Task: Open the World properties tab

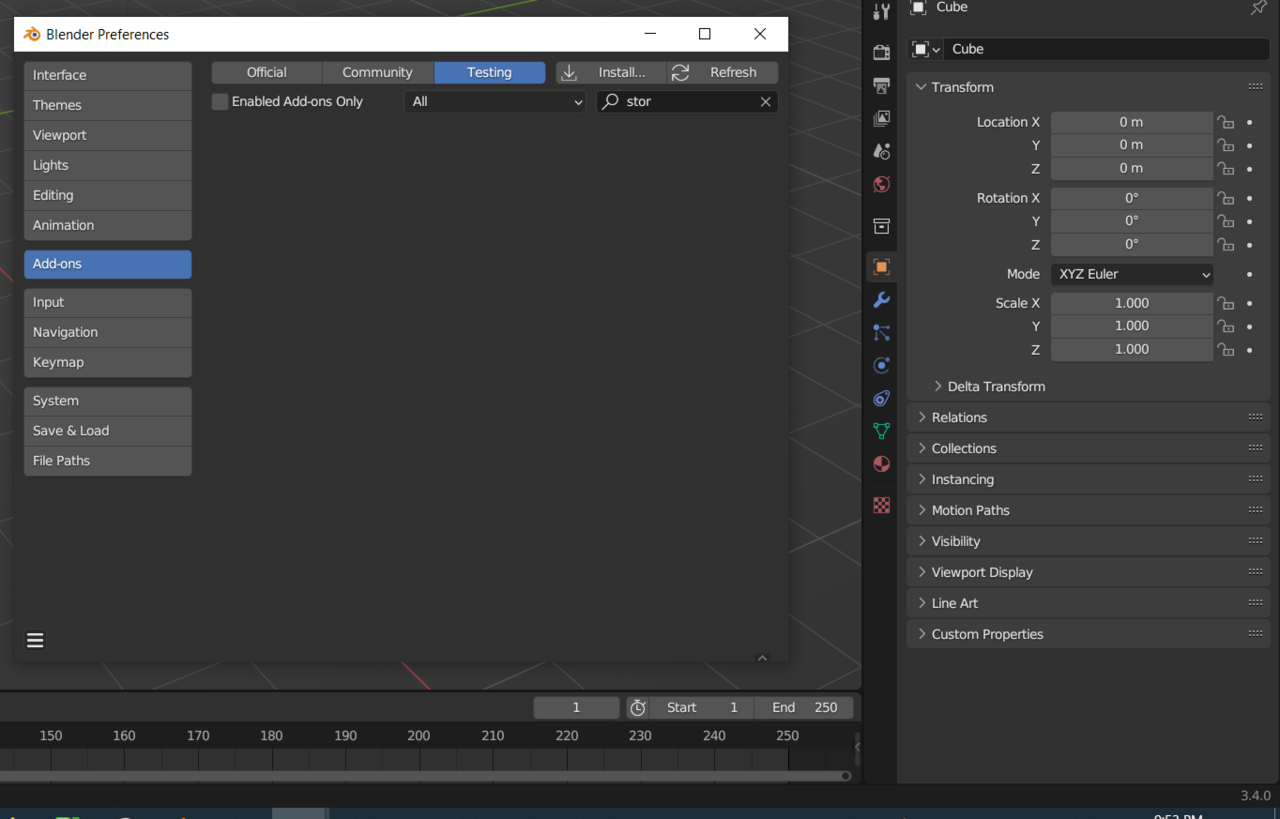Action: 881,184
